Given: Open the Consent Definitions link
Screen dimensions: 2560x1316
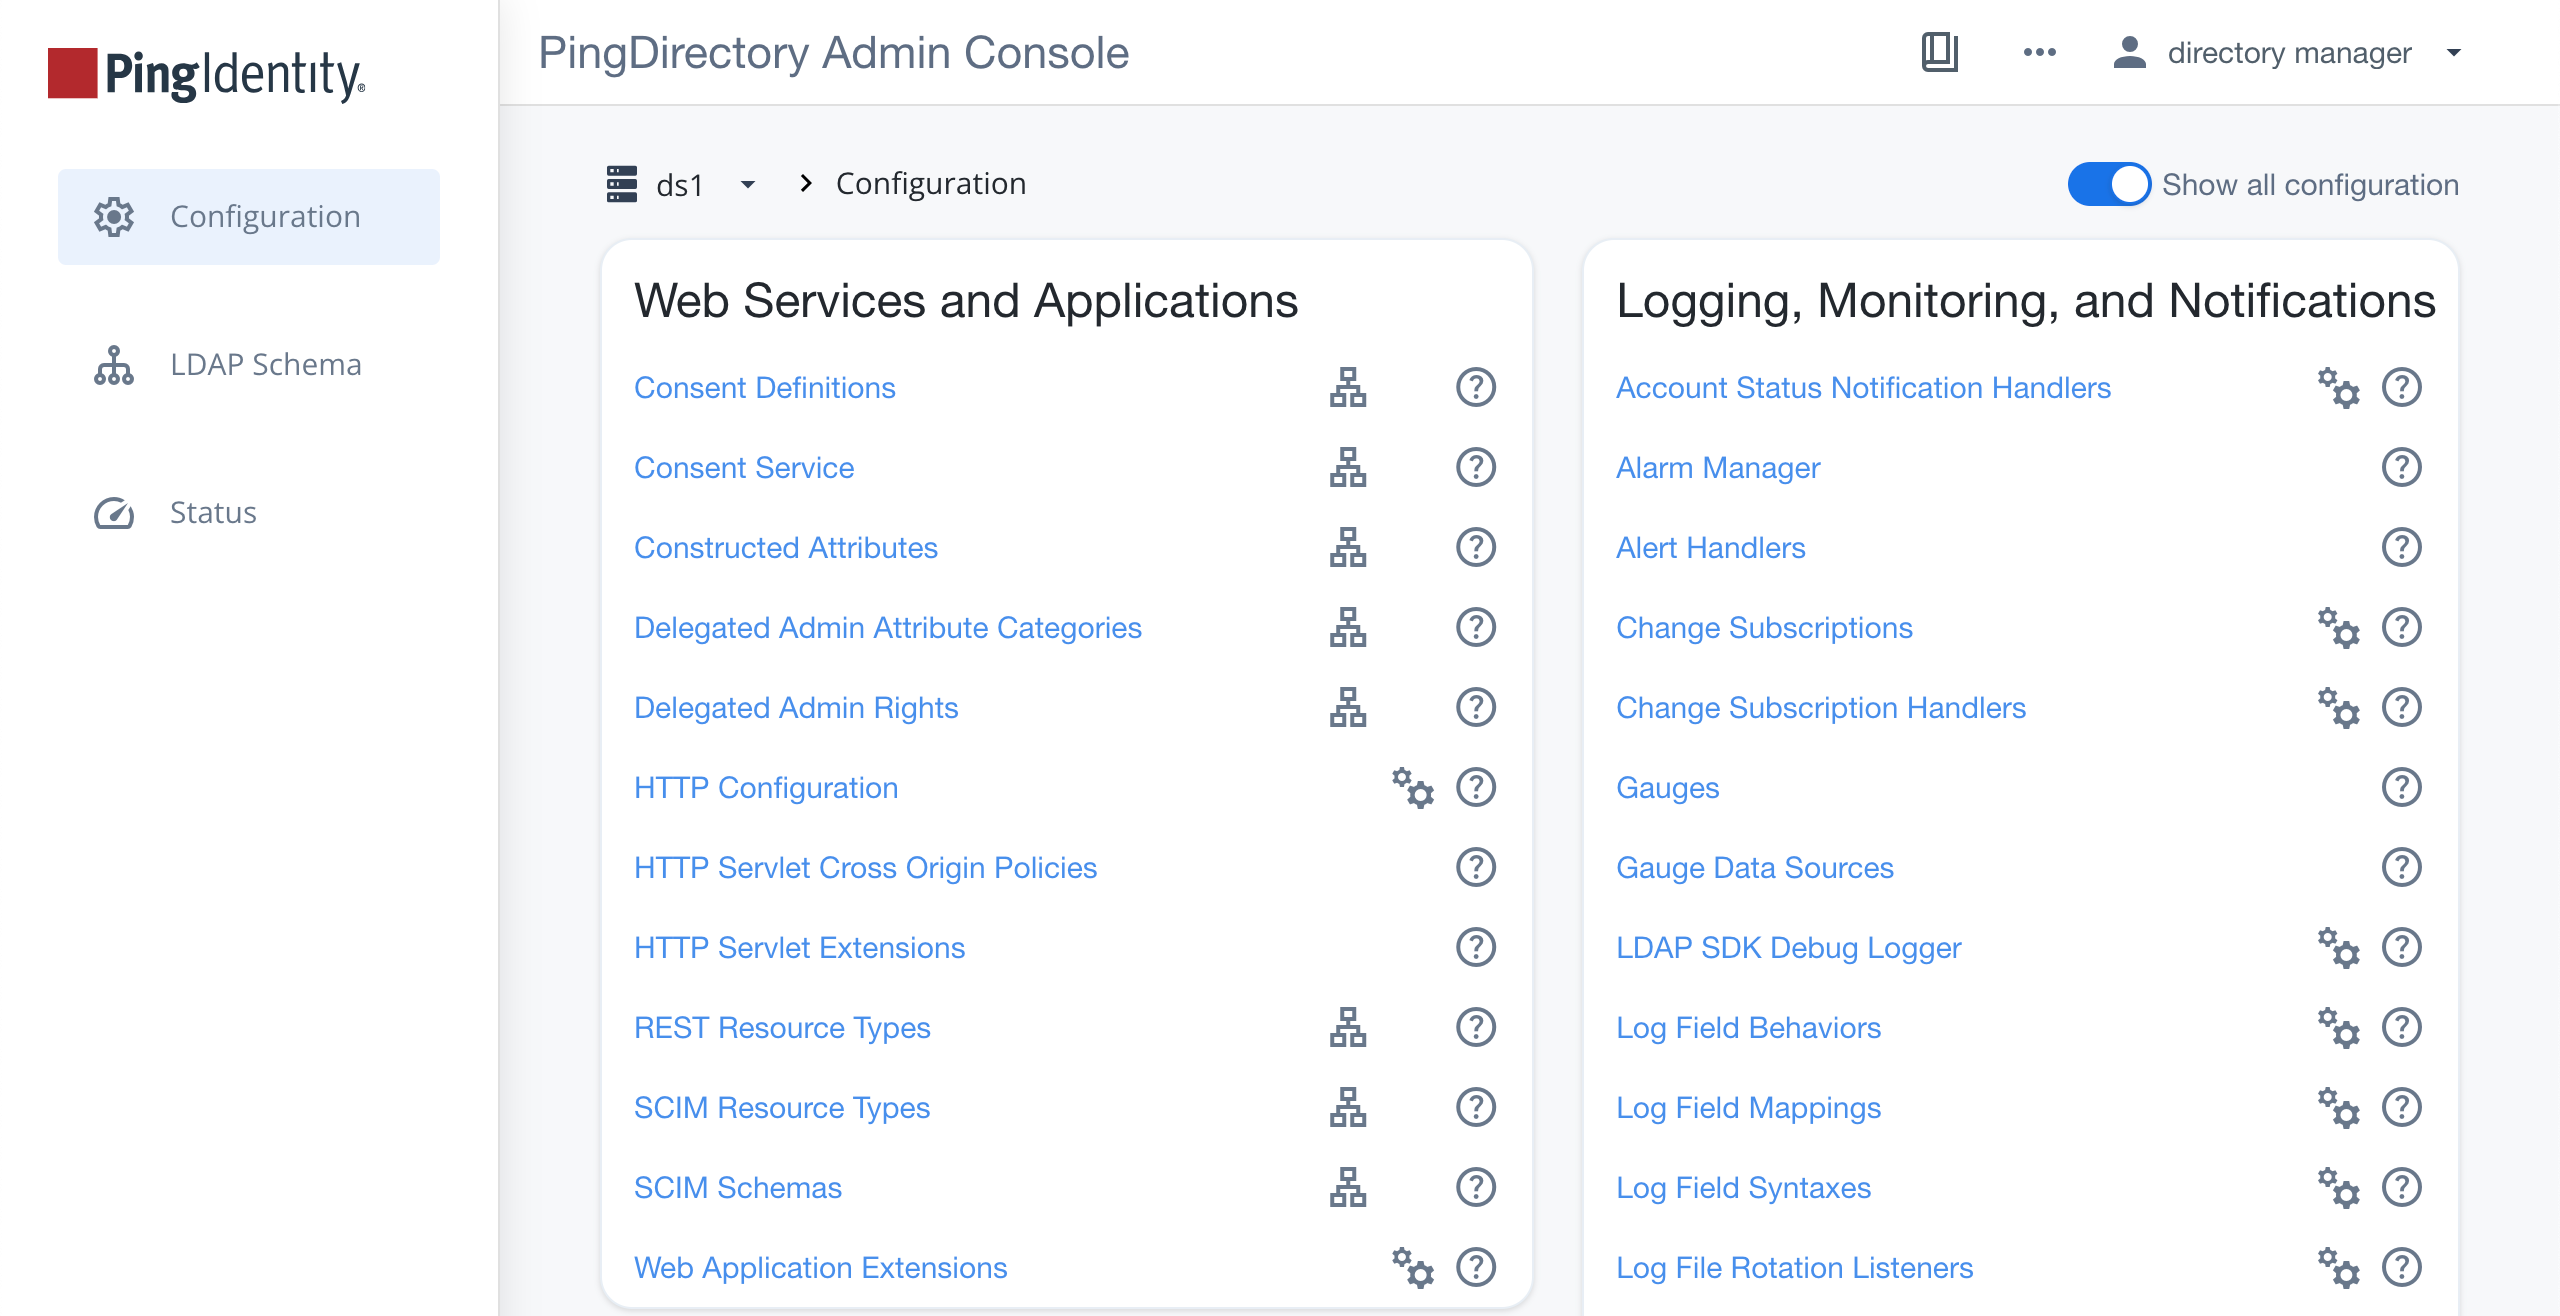Looking at the screenshot, I should [765, 388].
